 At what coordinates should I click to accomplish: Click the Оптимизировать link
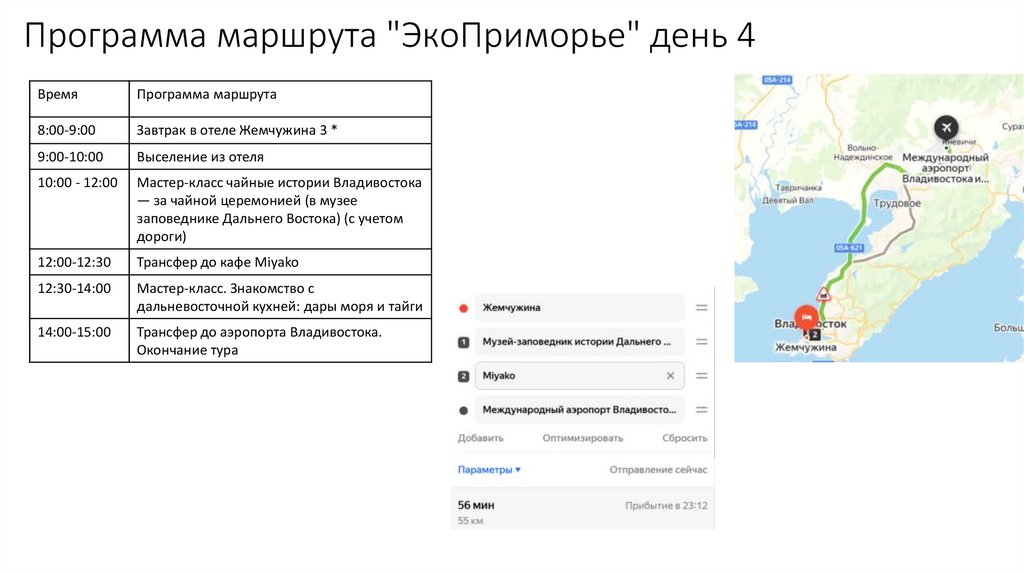click(x=583, y=438)
